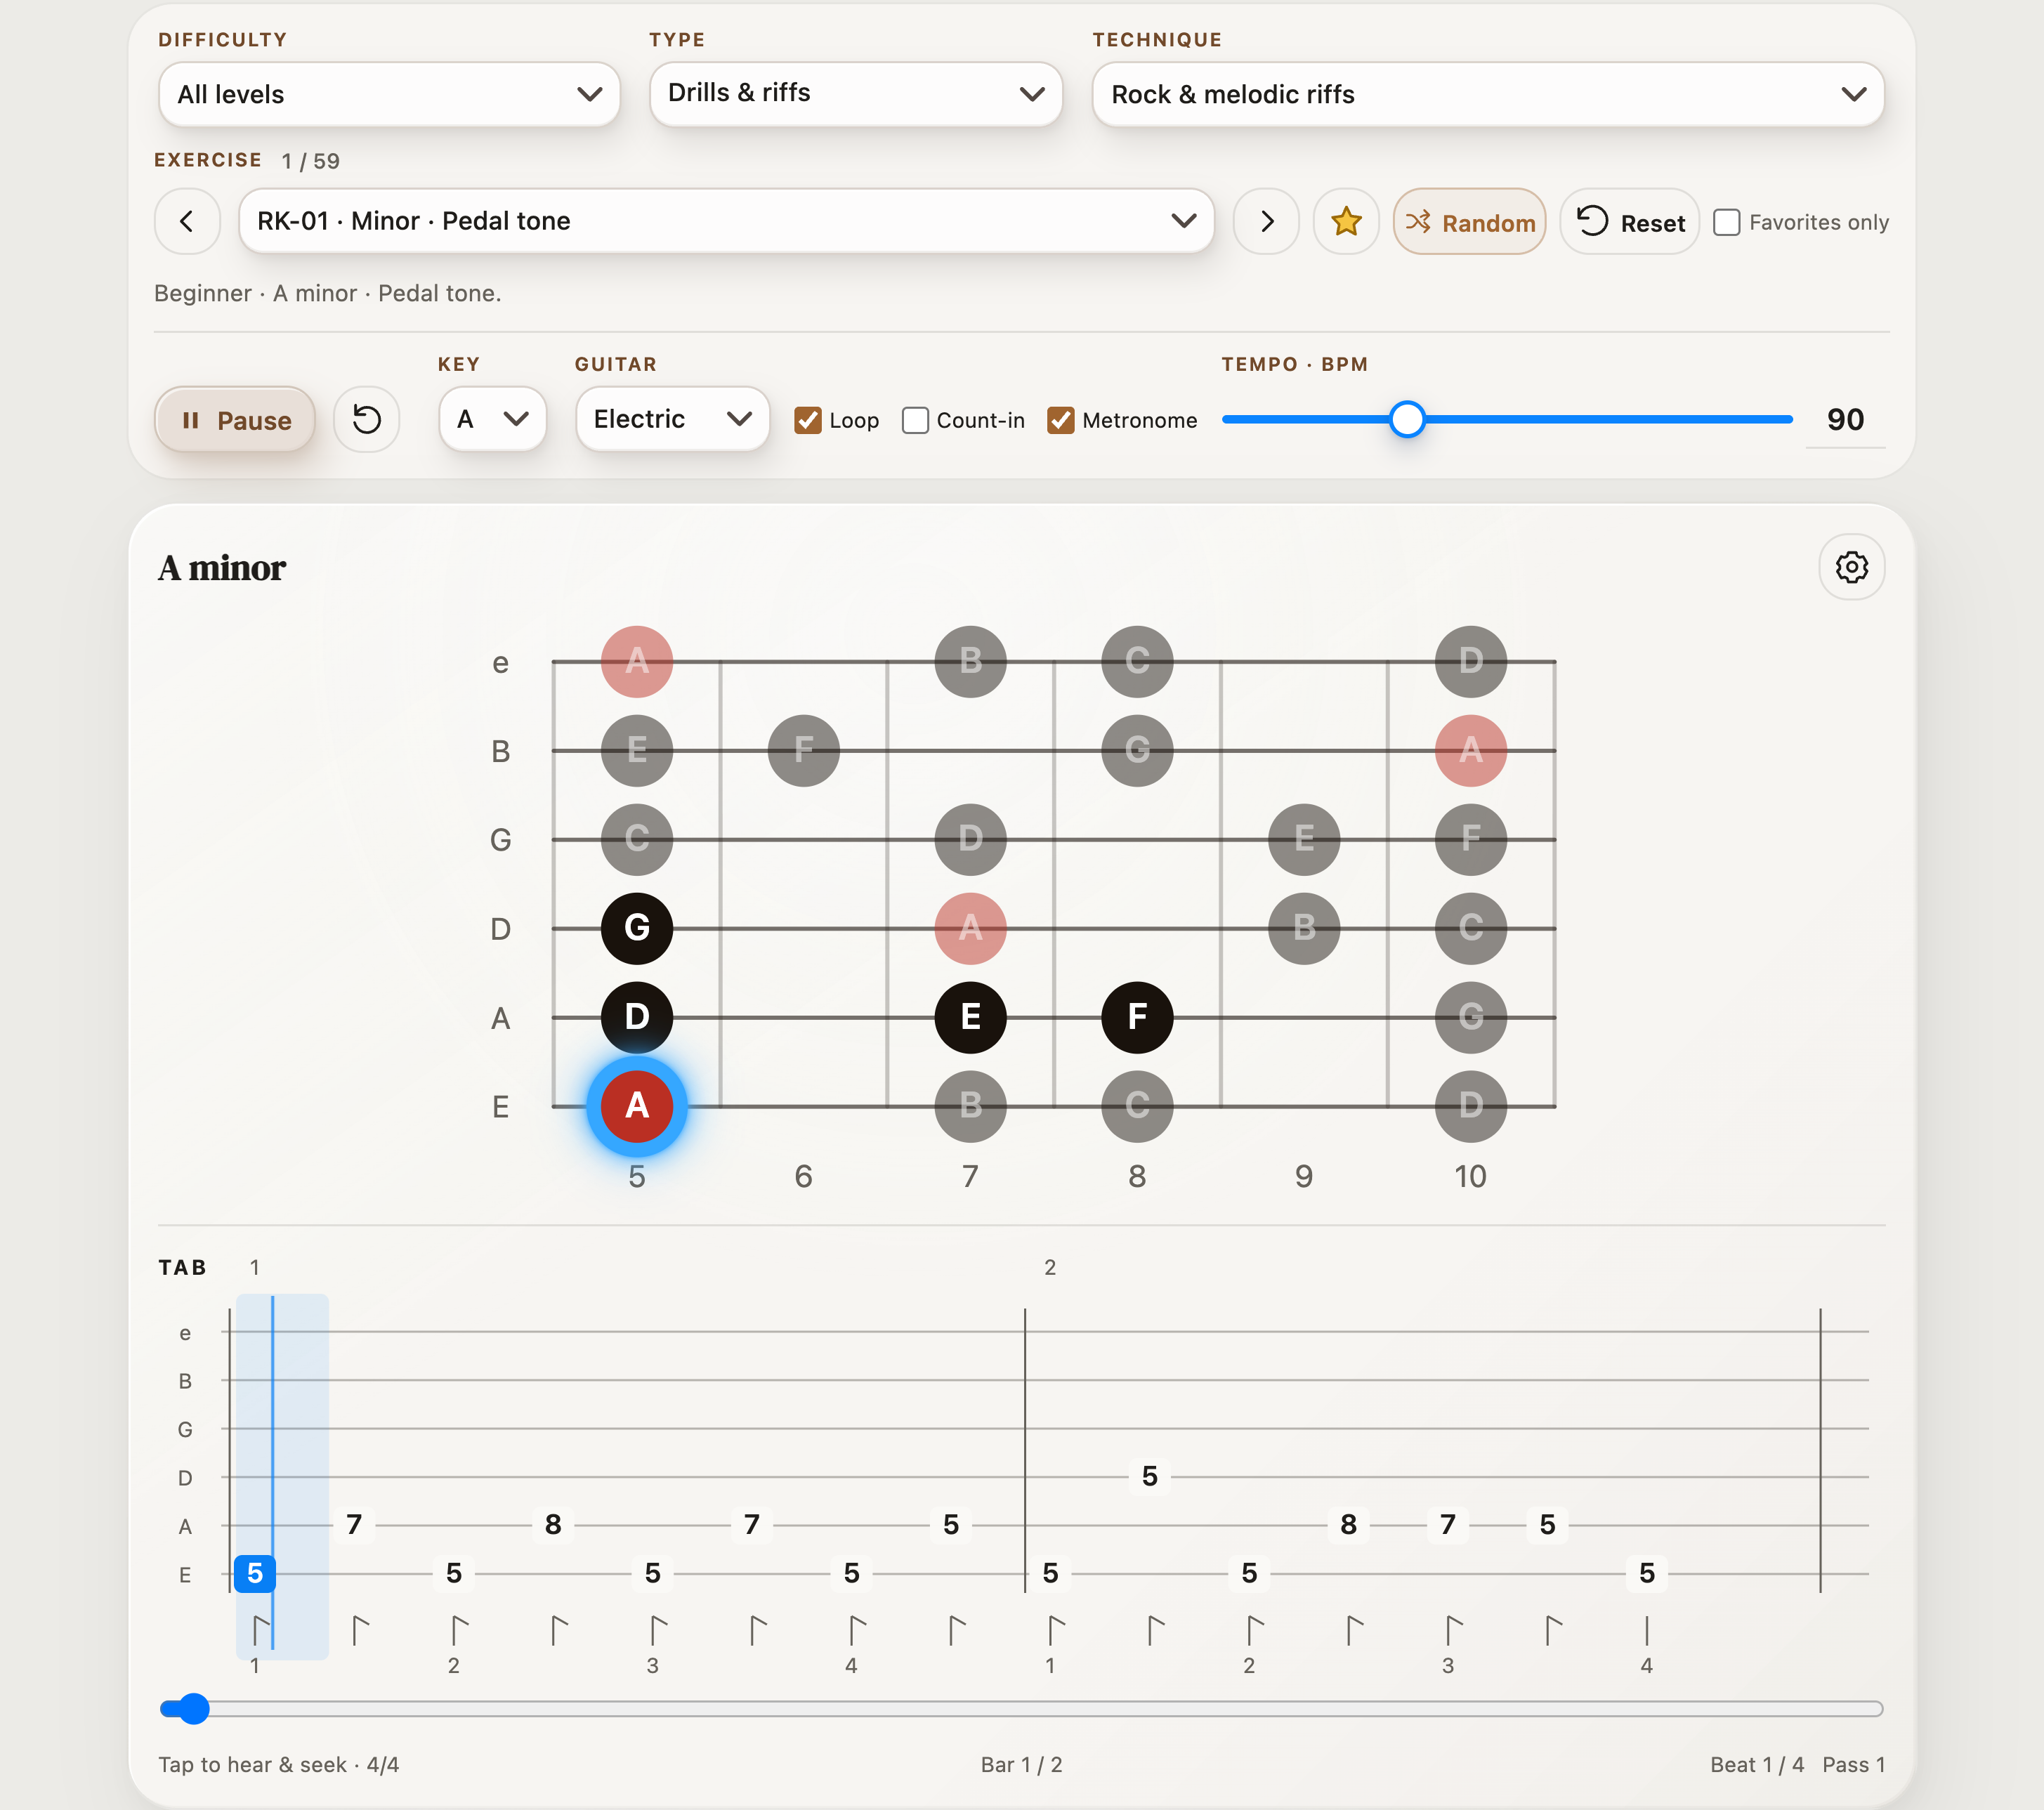The width and height of the screenshot is (2044, 1810).
Task: Click the pink A note on the high e string
Action: 637,661
